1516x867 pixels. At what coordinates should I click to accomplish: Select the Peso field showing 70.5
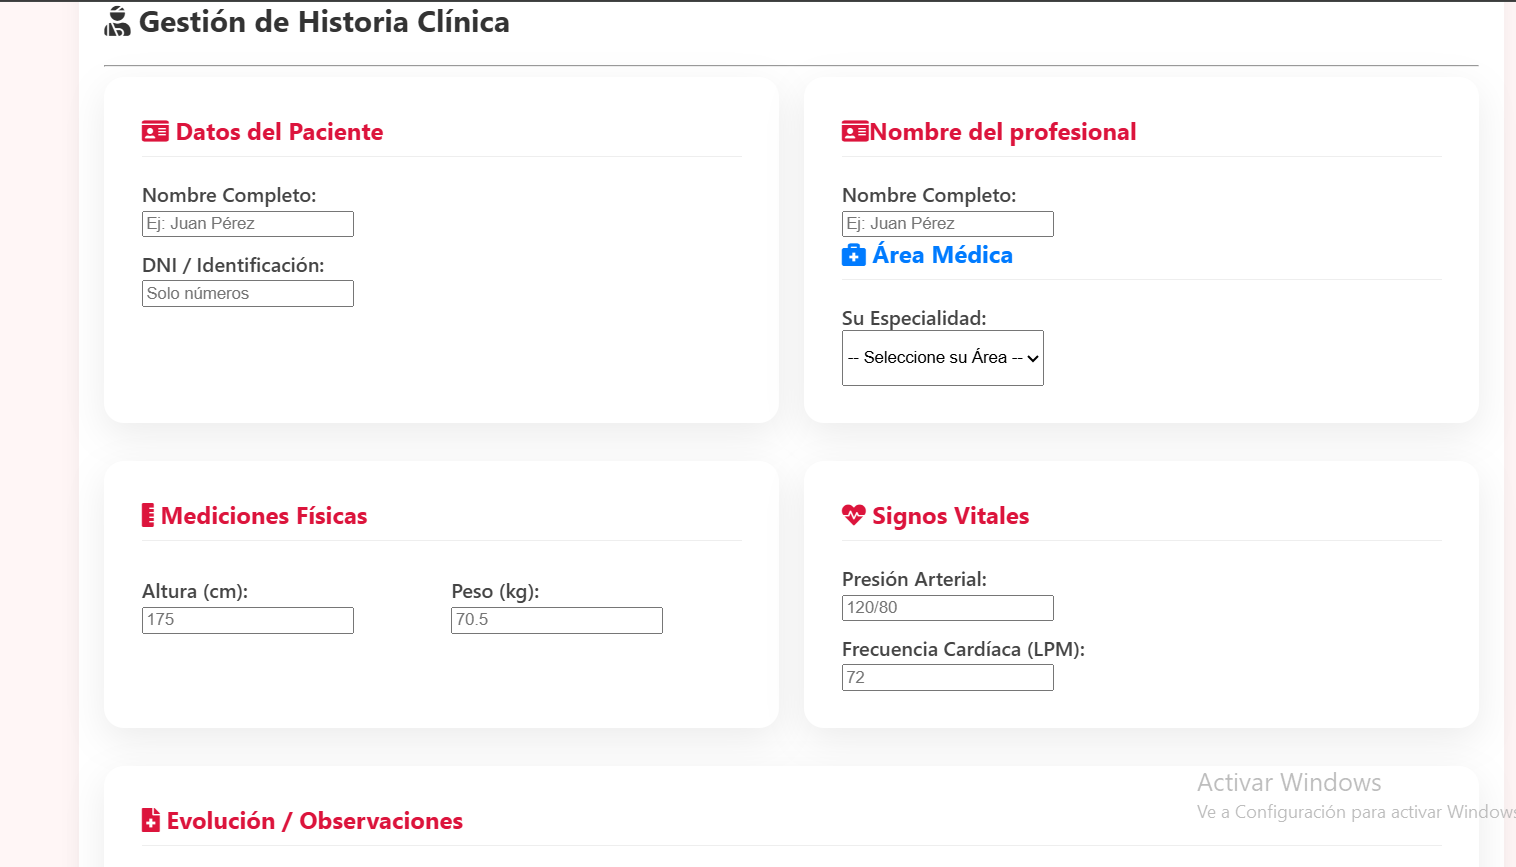pyautogui.click(x=556, y=620)
